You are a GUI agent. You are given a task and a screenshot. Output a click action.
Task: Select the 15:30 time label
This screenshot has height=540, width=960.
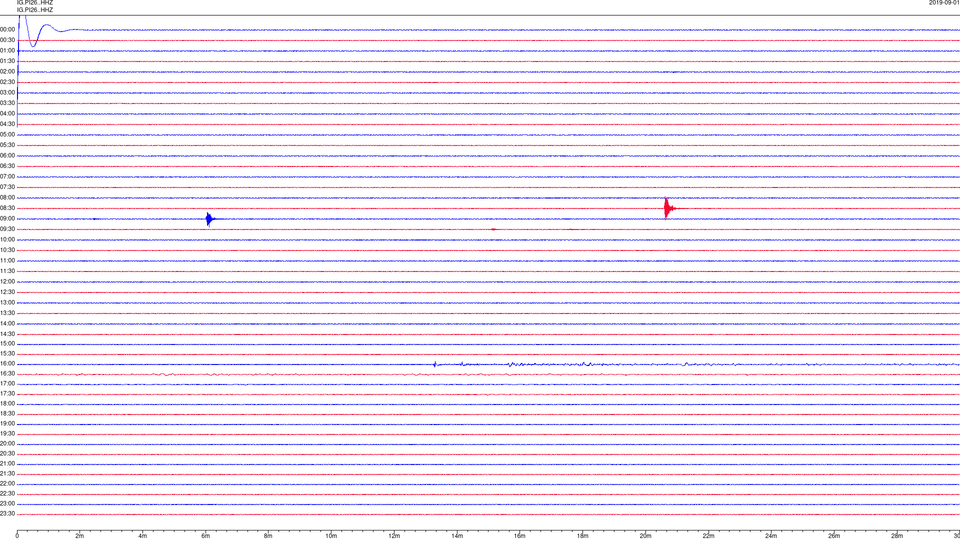(7, 354)
